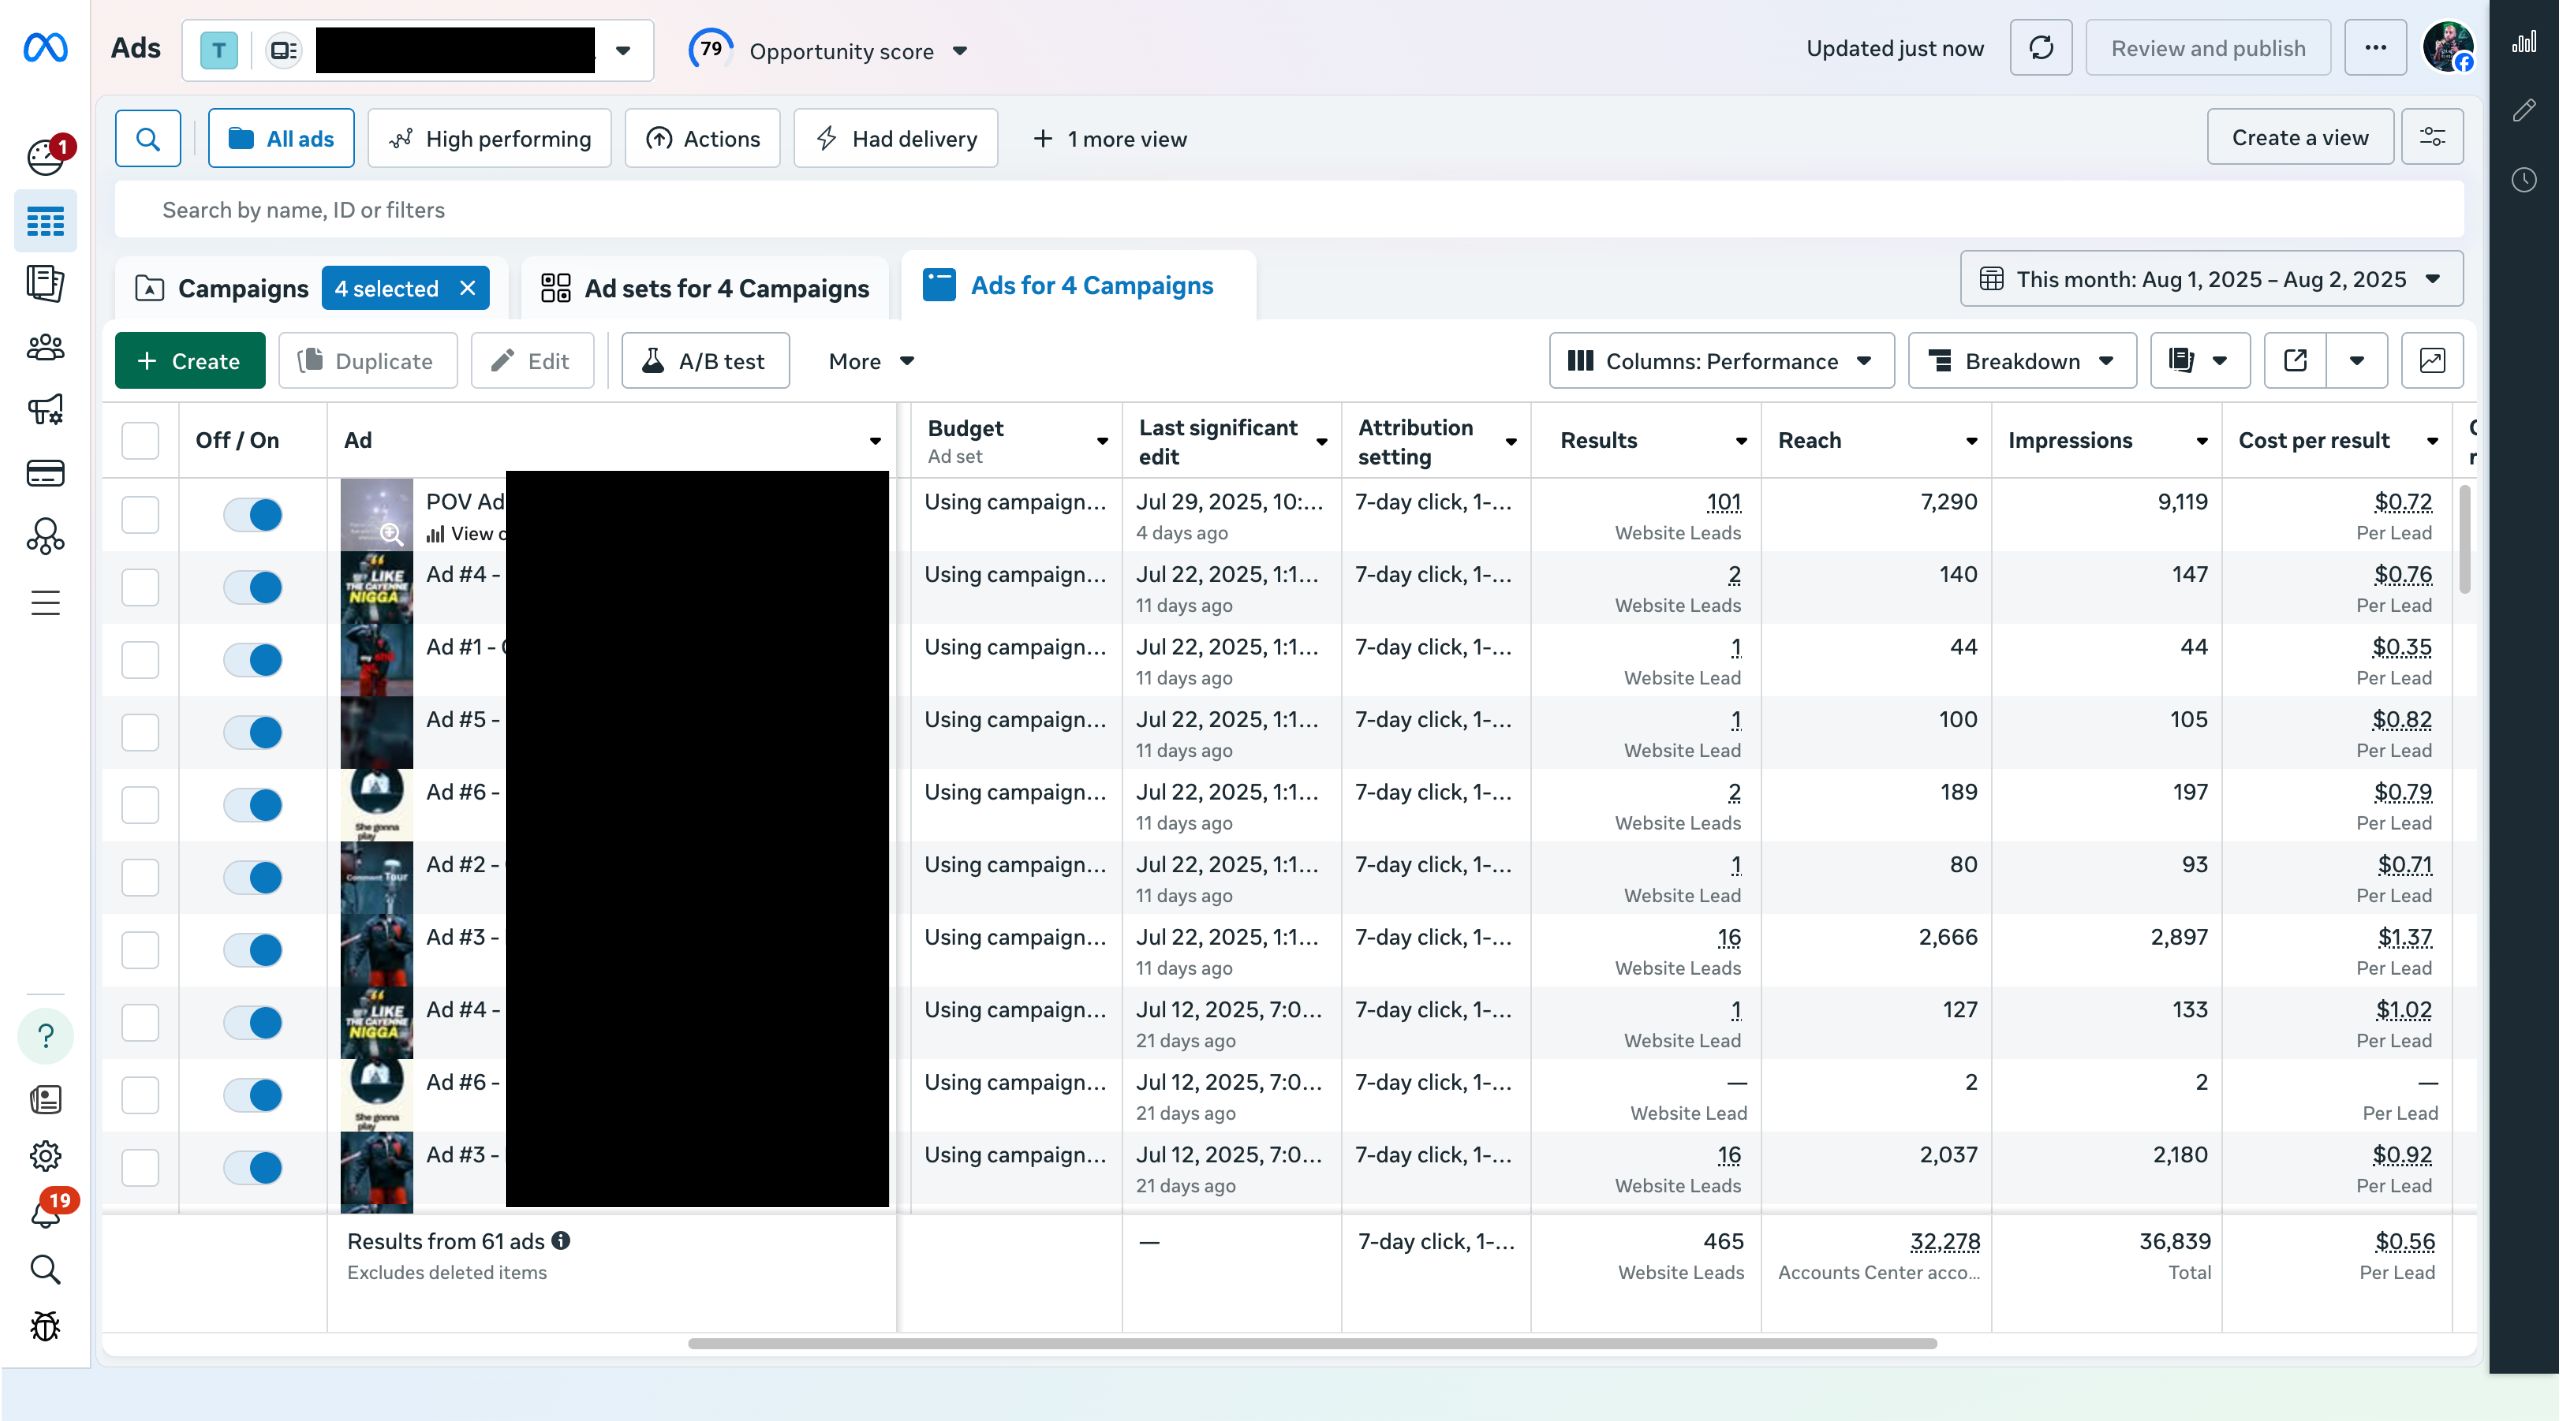Open All tools hamburger menu
Viewport: 2560px width, 1421px height.
(x=45, y=603)
